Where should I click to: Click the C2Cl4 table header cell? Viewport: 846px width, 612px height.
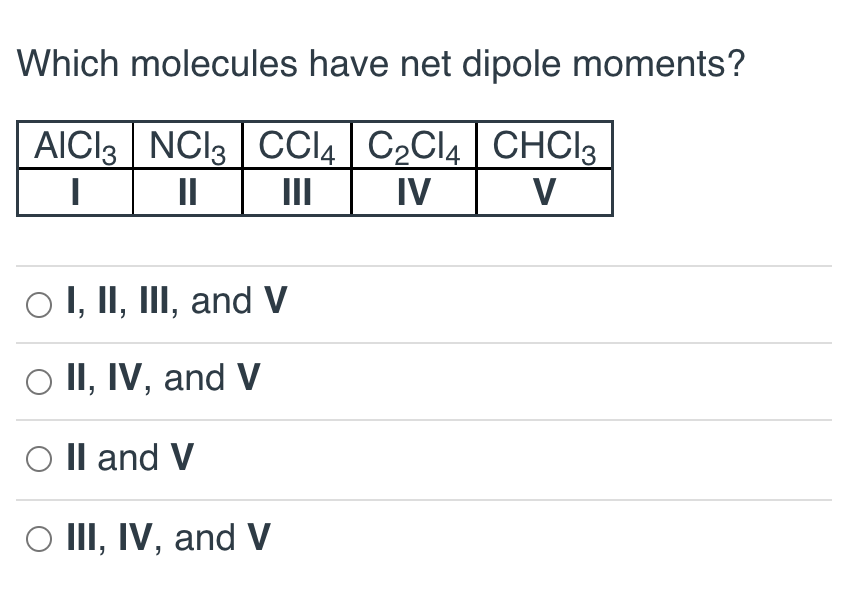tap(412, 146)
